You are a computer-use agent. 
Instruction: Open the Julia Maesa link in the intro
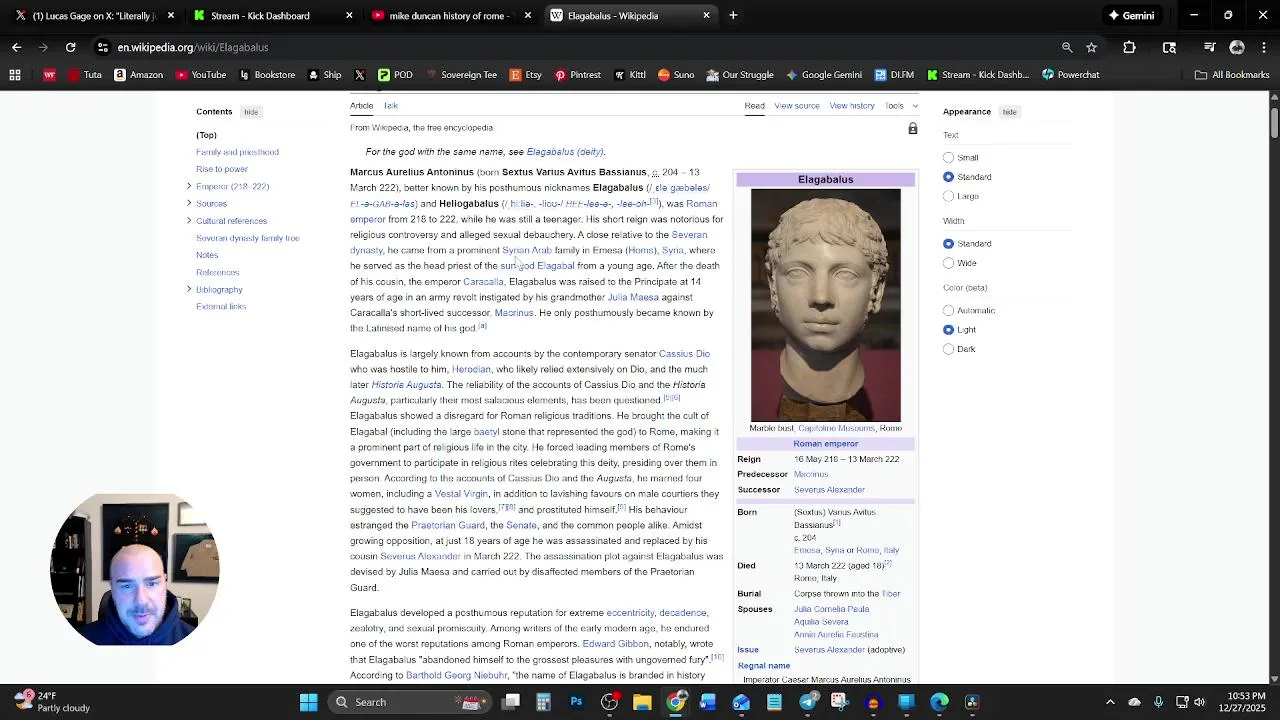(x=633, y=297)
